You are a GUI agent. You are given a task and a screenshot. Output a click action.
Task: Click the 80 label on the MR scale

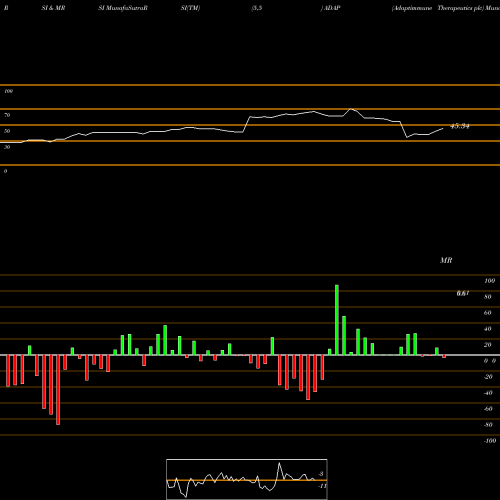point(488,297)
